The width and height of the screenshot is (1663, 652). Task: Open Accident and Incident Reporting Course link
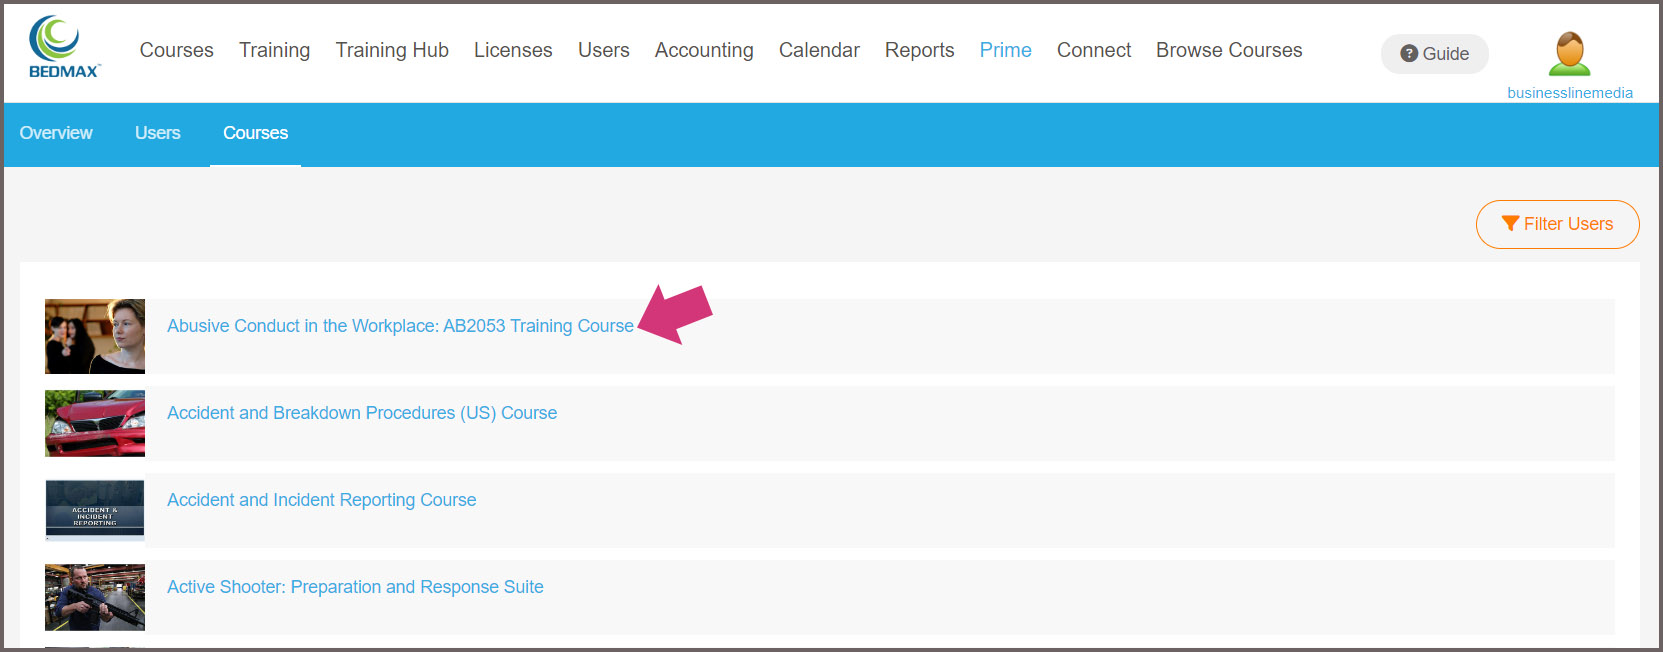click(x=322, y=500)
